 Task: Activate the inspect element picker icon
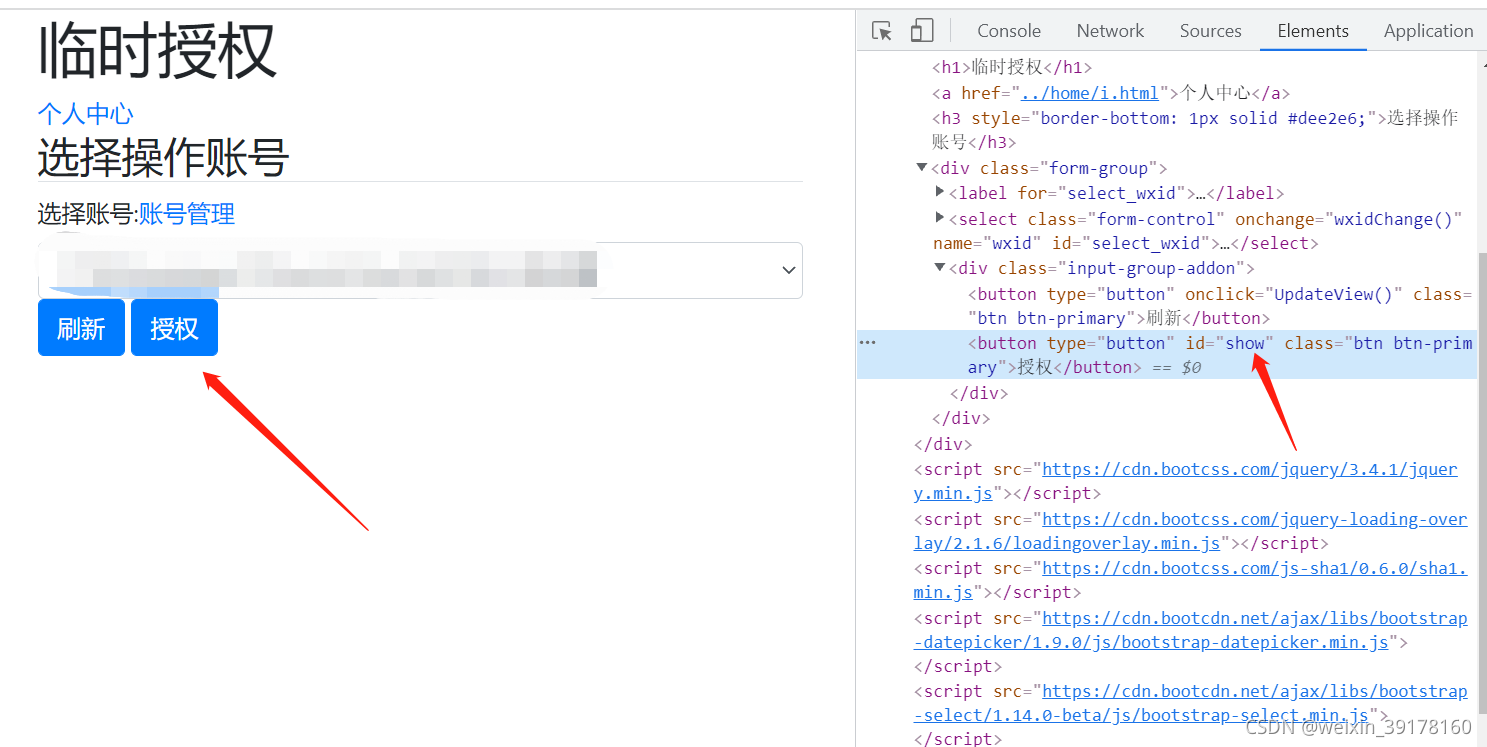click(x=881, y=31)
